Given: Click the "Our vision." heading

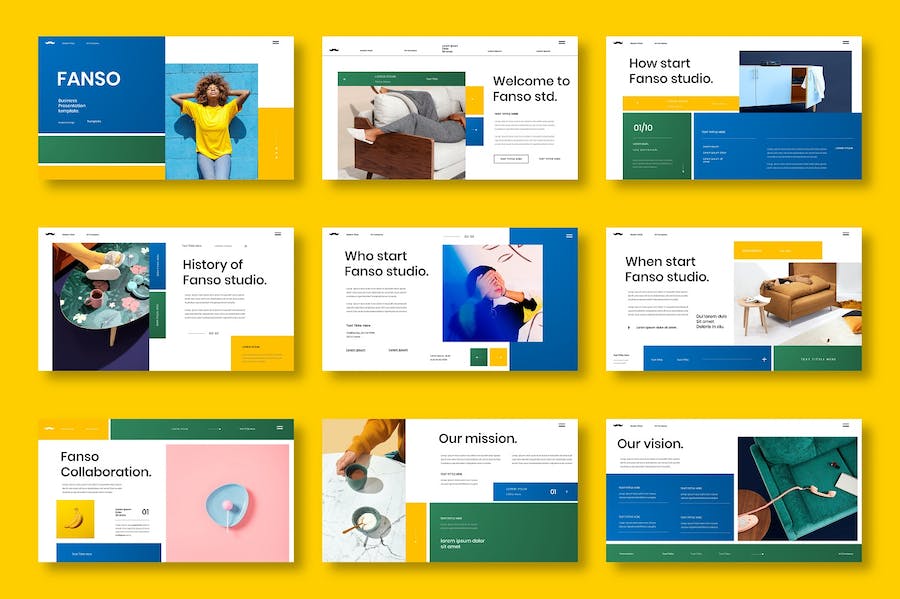Looking at the screenshot, I should point(650,444).
